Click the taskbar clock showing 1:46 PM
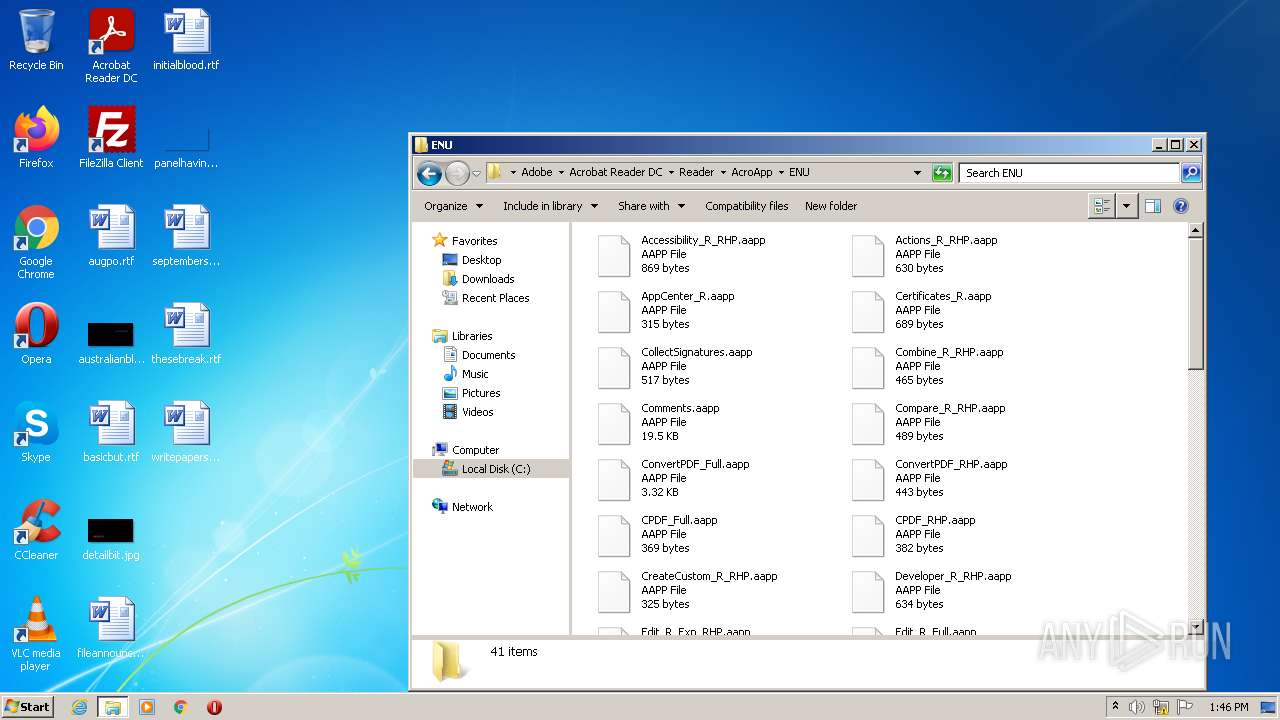The height and width of the screenshot is (720, 1280). (1229, 707)
